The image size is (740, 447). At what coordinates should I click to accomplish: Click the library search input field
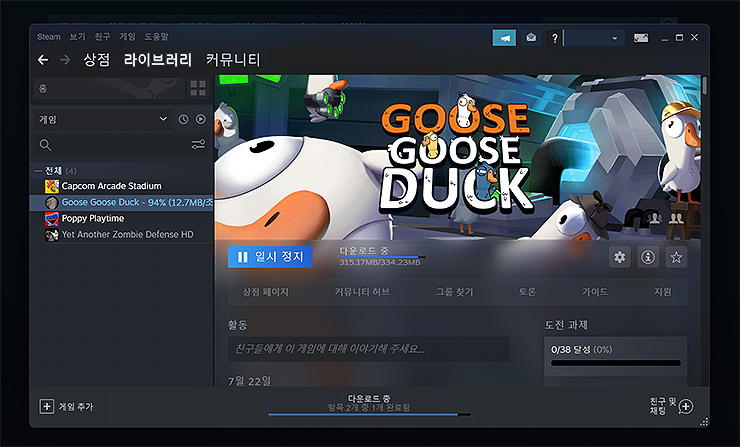(122, 145)
